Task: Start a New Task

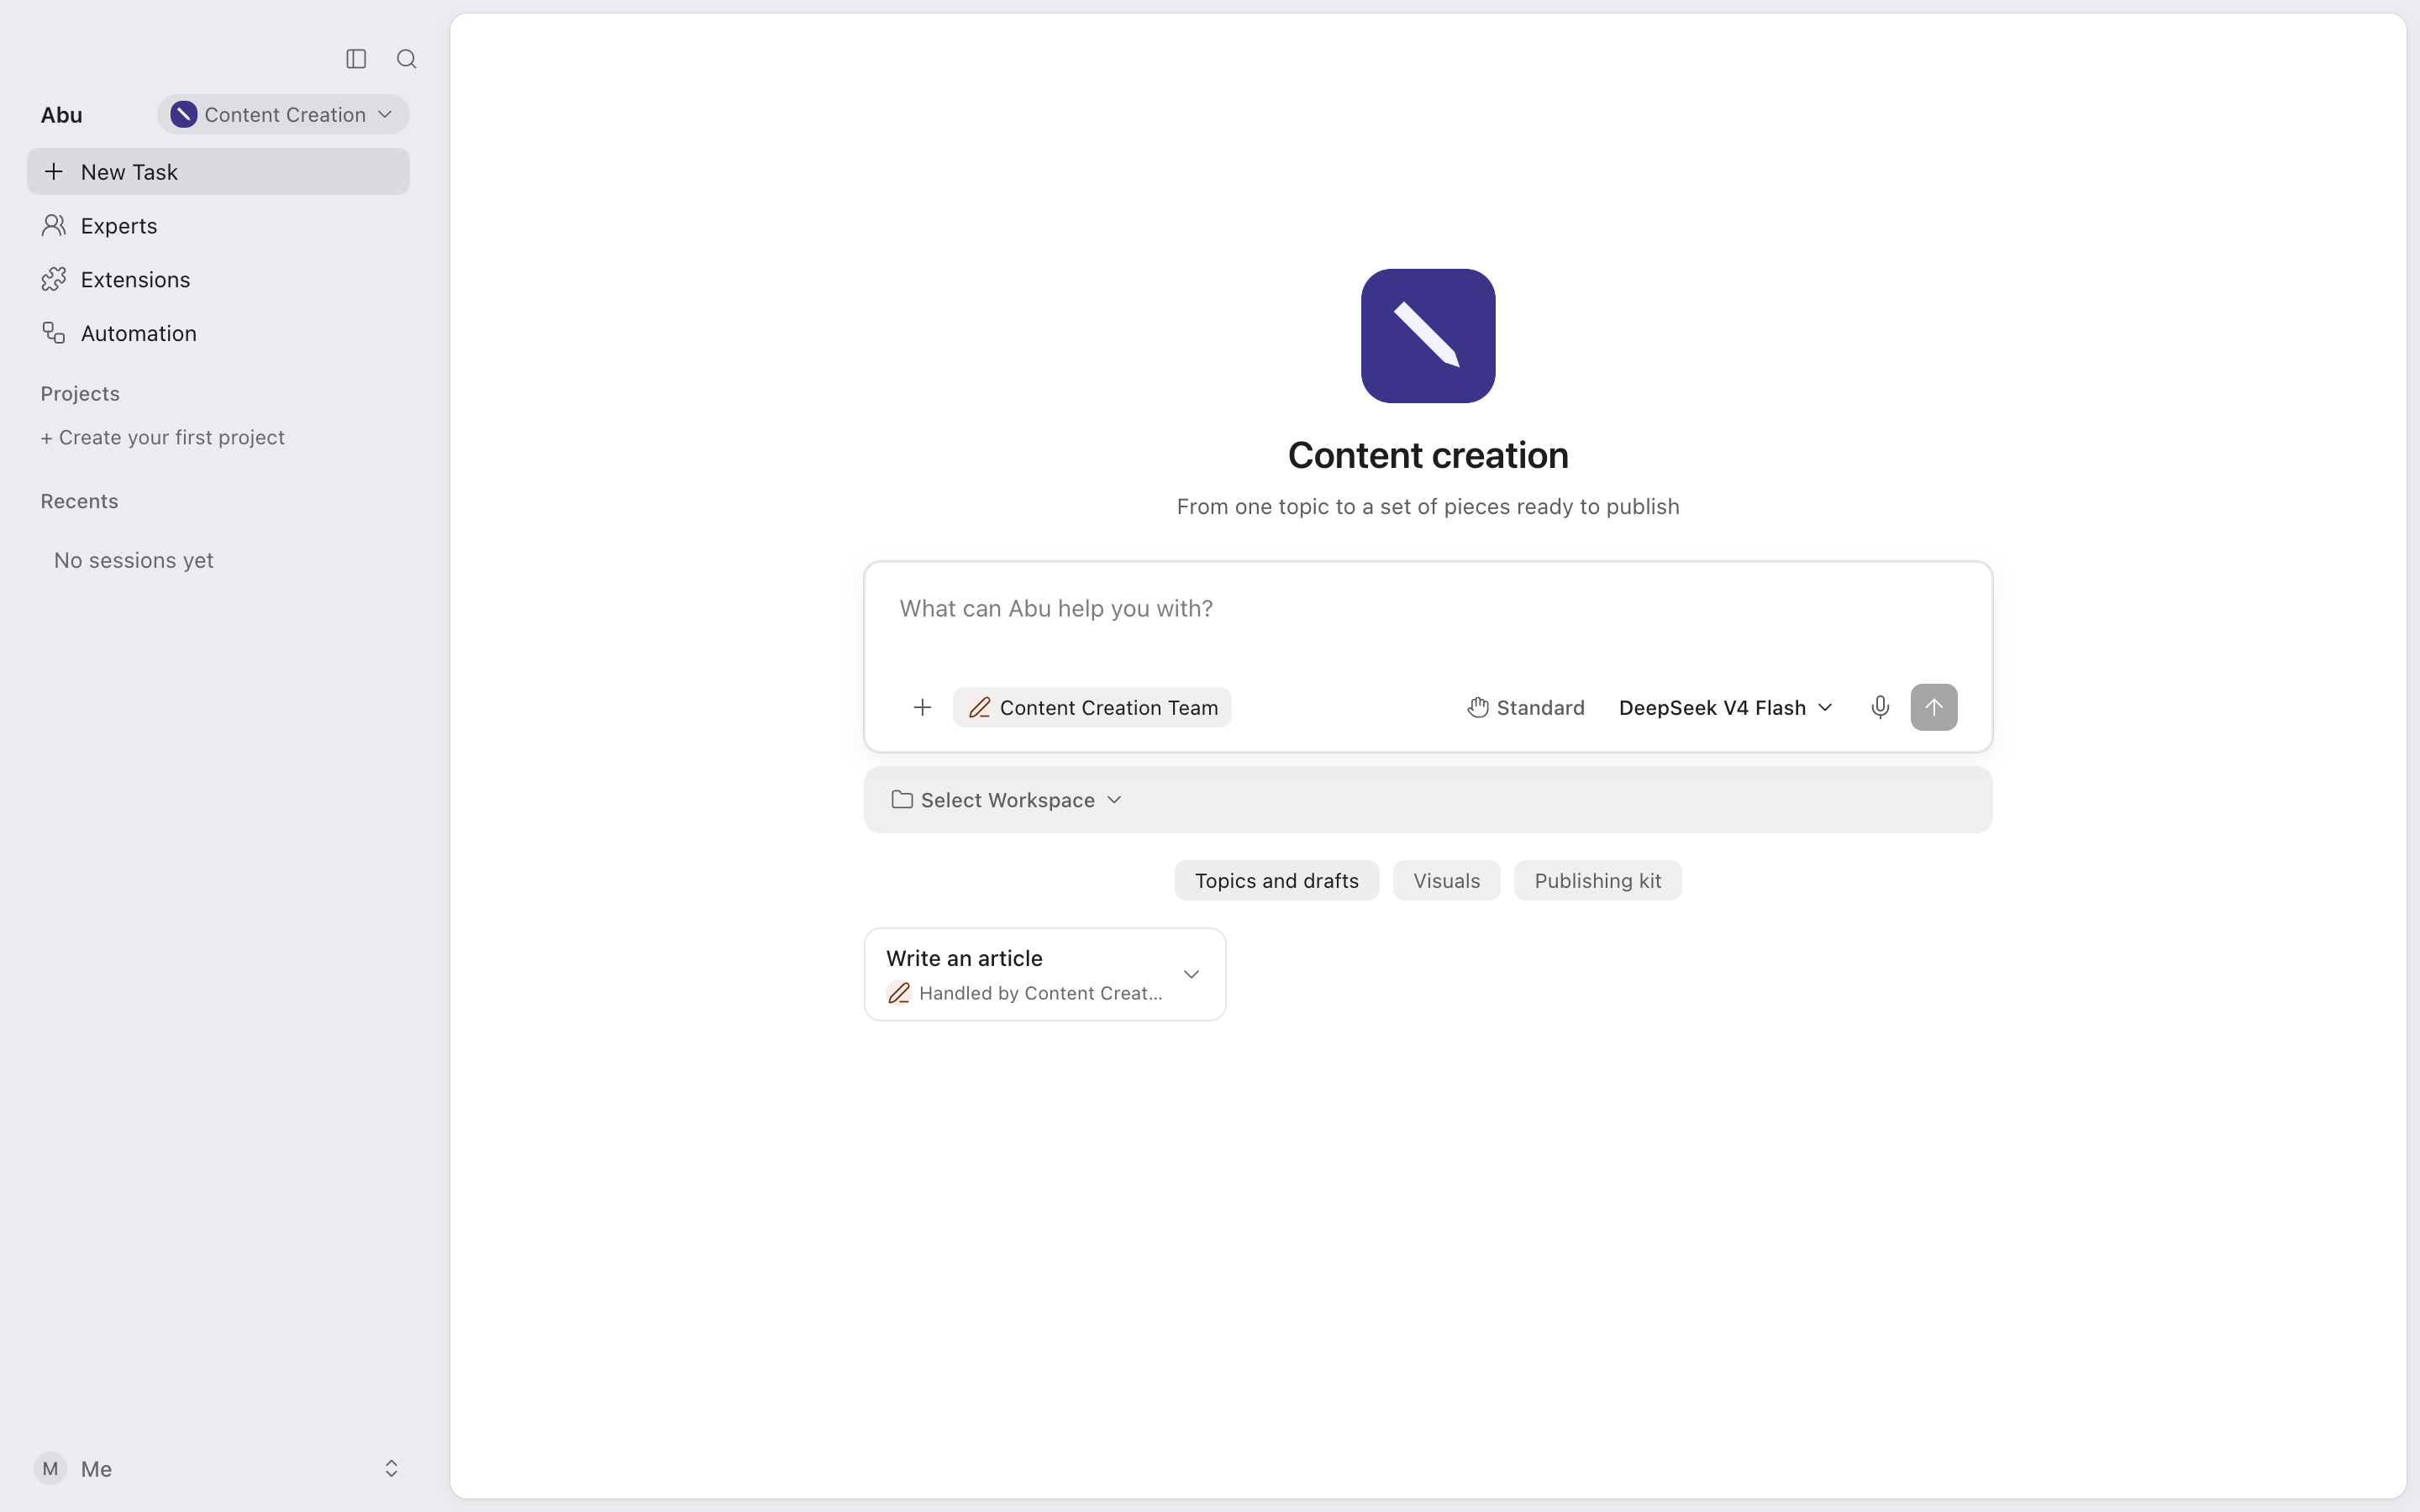Action: click(x=218, y=172)
